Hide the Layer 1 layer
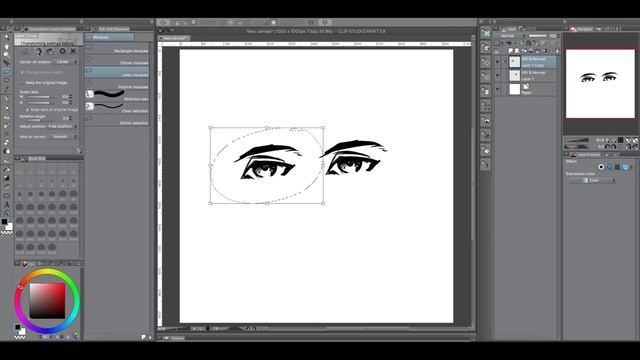 click(x=498, y=76)
